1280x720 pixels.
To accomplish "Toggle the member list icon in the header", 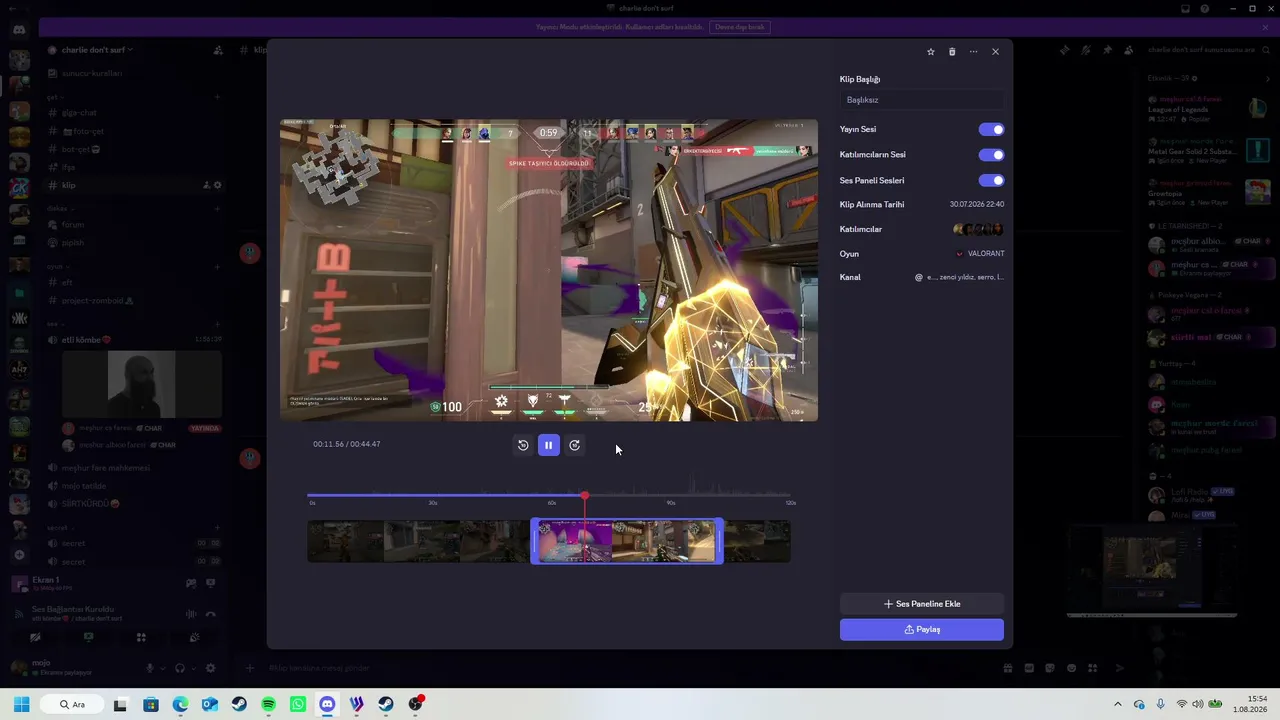I will (x=1128, y=50).
